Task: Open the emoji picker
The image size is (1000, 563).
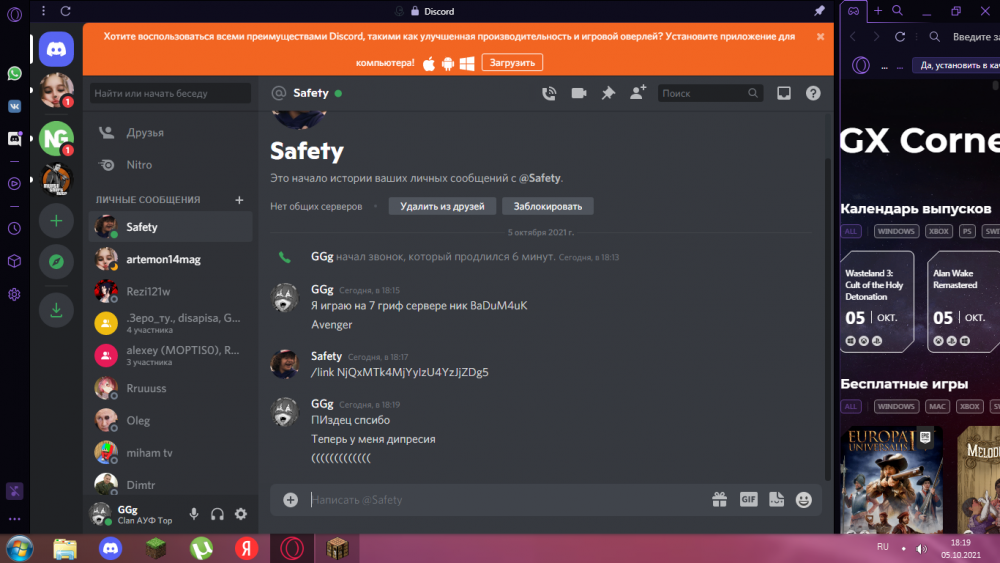Action: [x=804, y=500]
